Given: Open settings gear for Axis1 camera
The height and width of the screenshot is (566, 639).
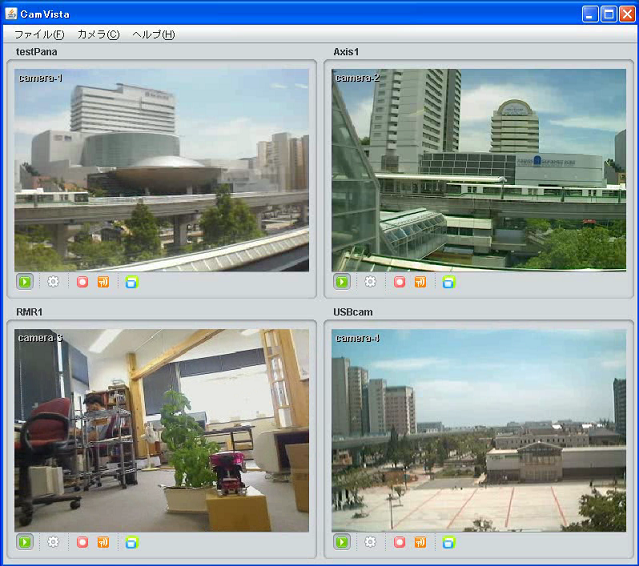Looking at the screenshot, I should (370, 282).
